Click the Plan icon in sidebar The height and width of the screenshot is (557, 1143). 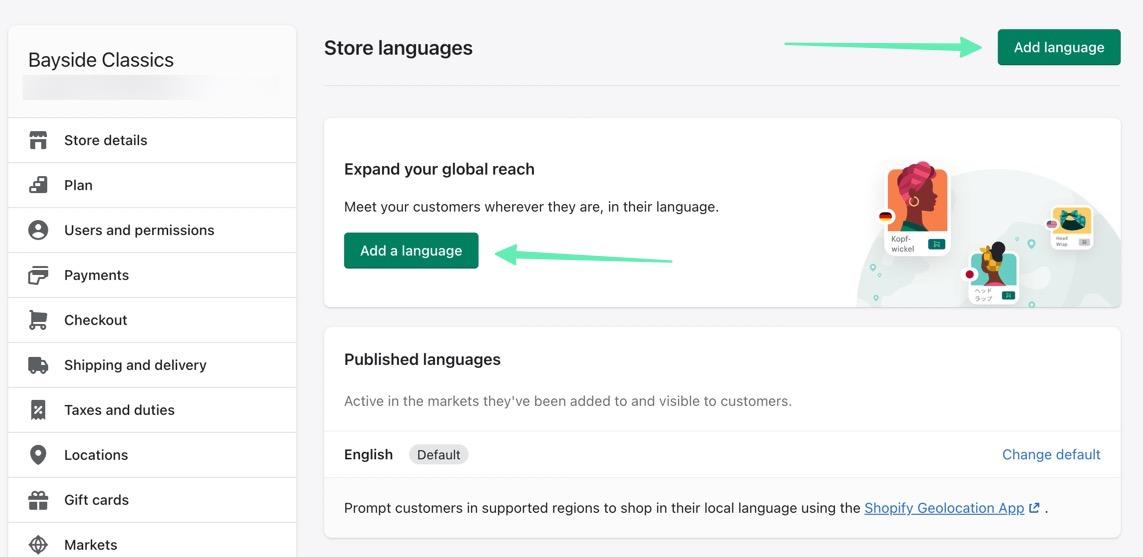[x=38, y=185]
